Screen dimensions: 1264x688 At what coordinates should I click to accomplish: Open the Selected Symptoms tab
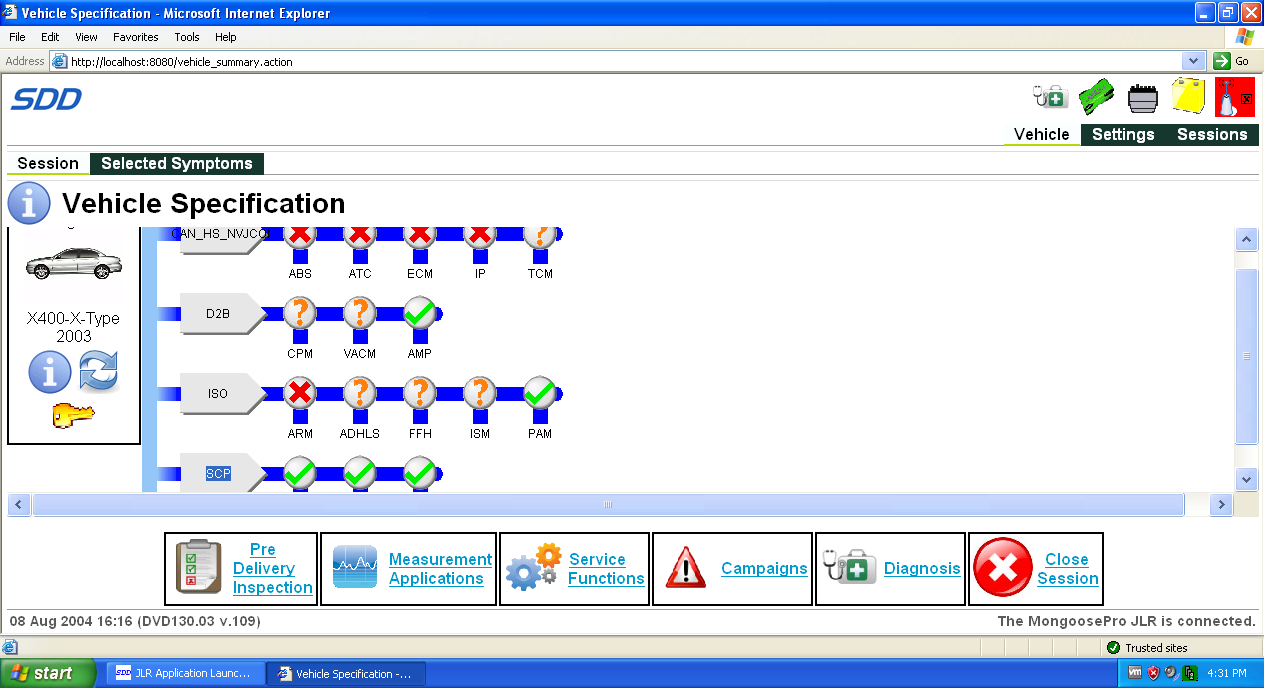pyautogui.click(x=176, y=163)
